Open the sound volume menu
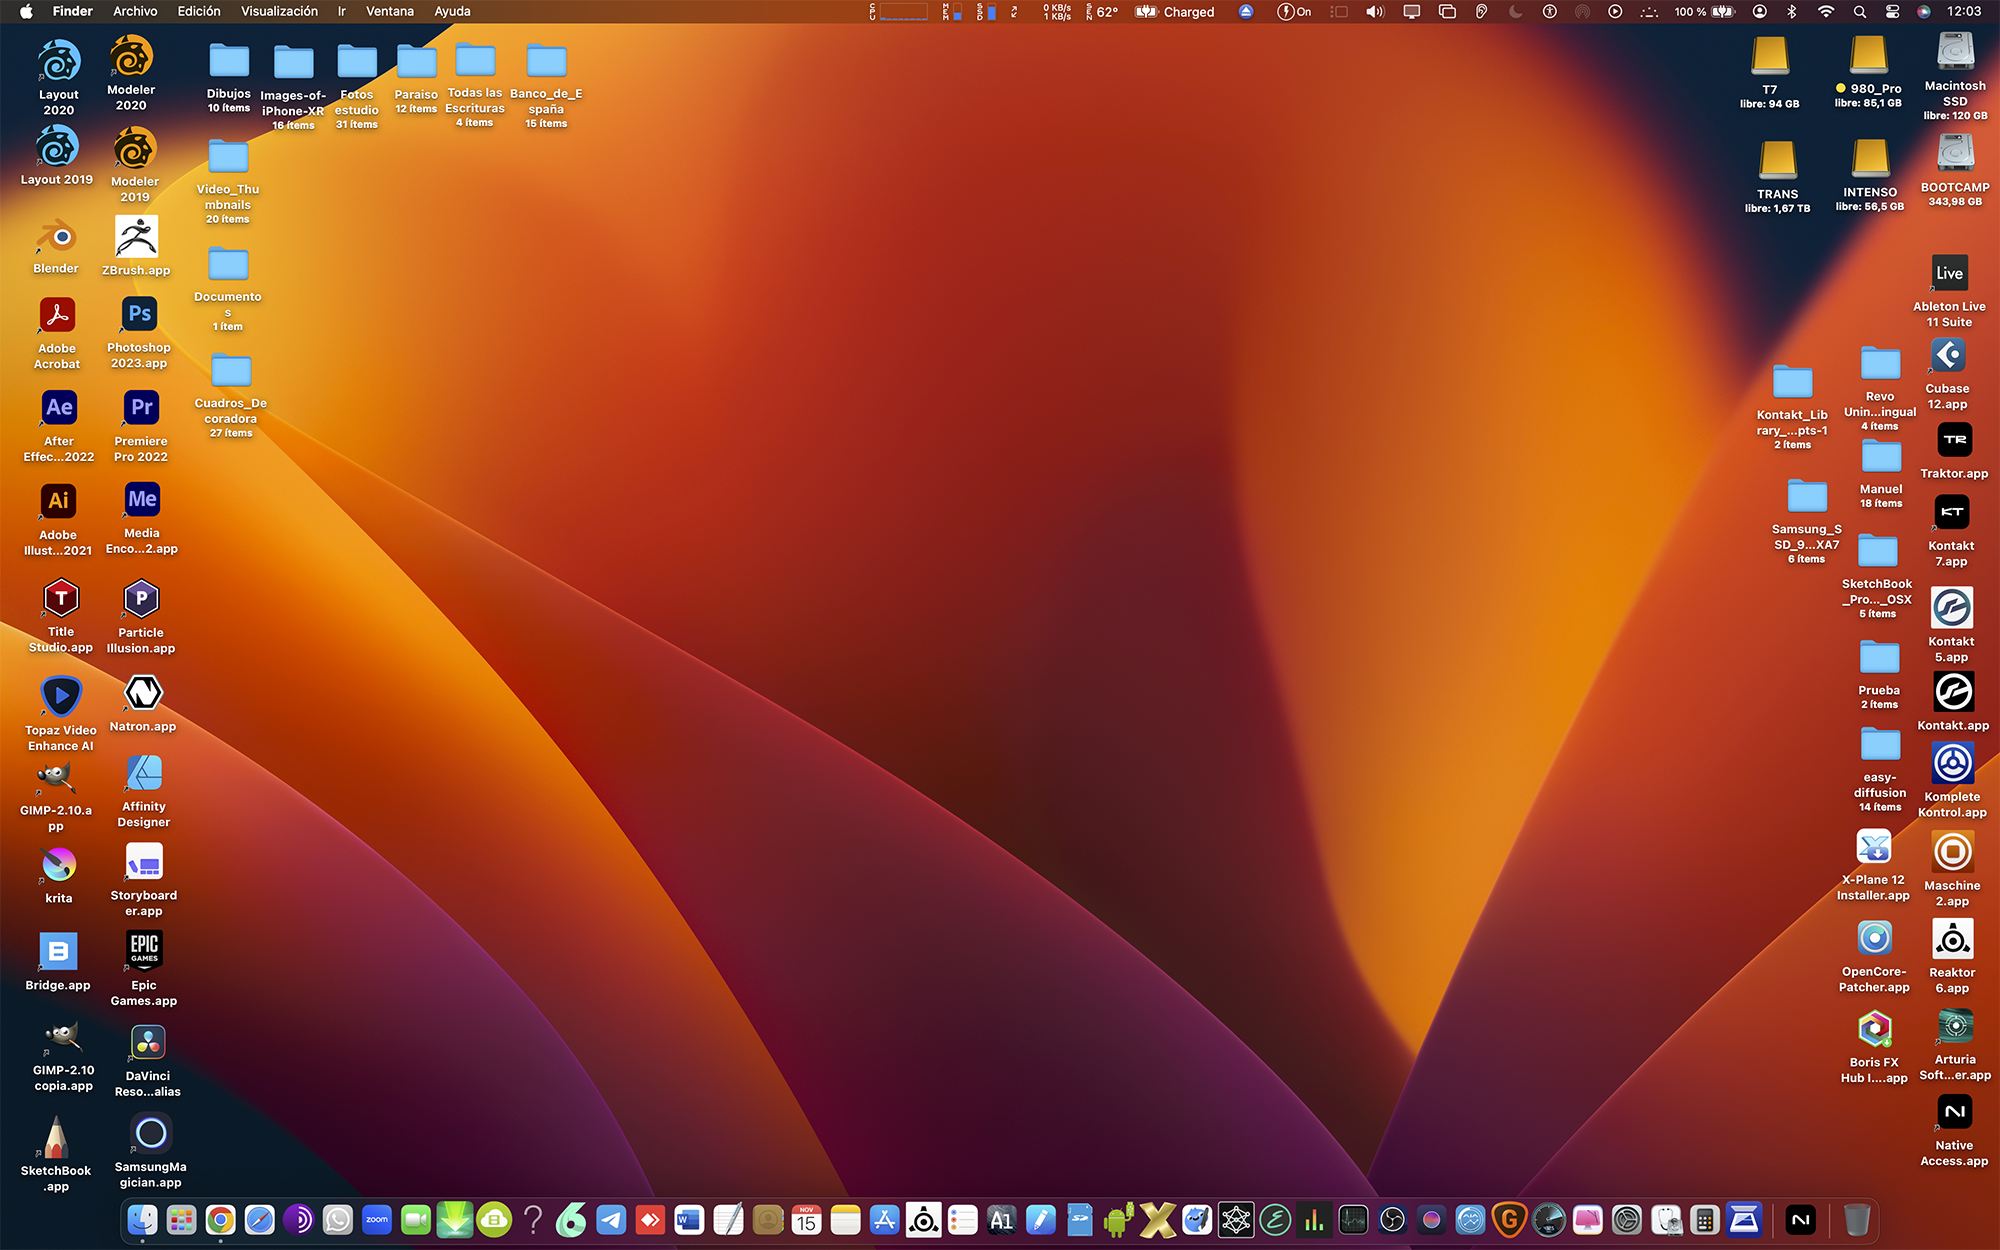This screenshot has width=2000, height=1250. [x=1375, y=12]
